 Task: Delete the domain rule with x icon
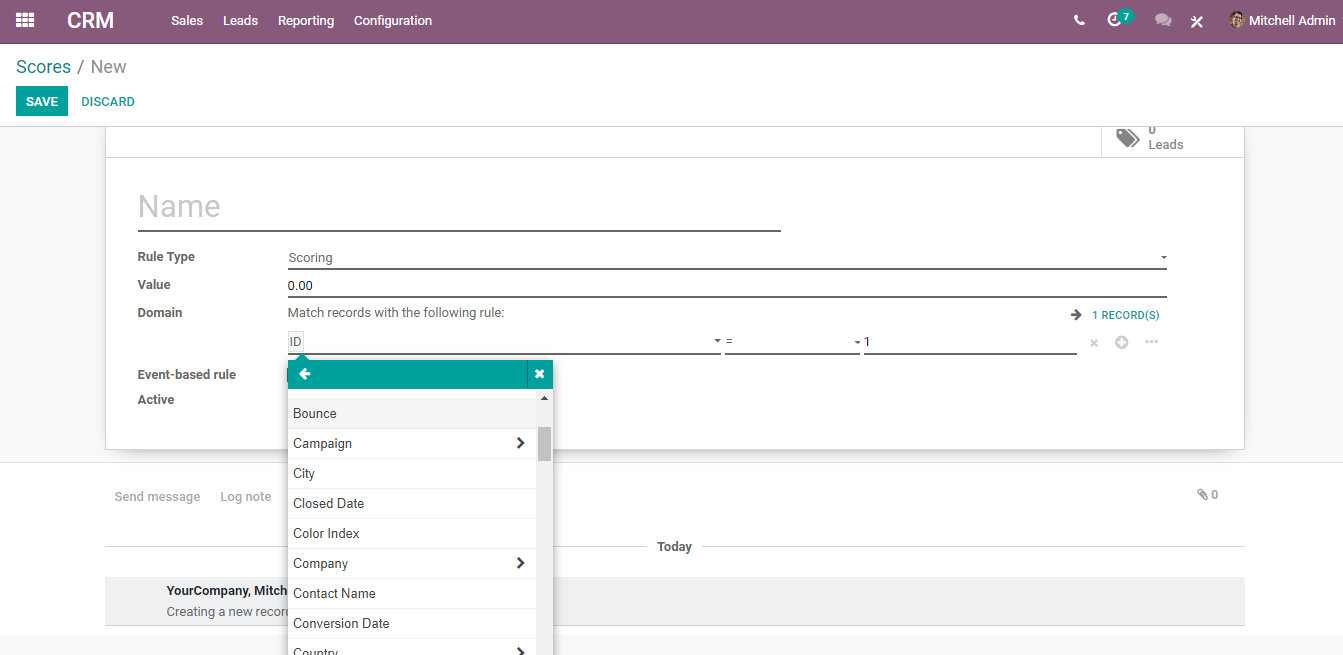(1094, 343)
